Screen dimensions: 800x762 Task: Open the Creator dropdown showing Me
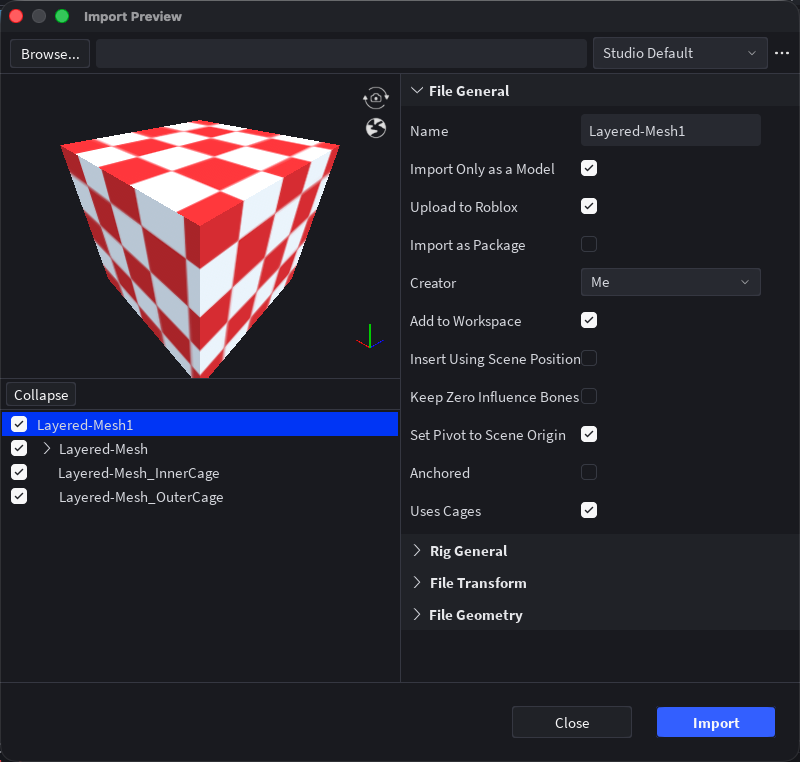point(670,282)
